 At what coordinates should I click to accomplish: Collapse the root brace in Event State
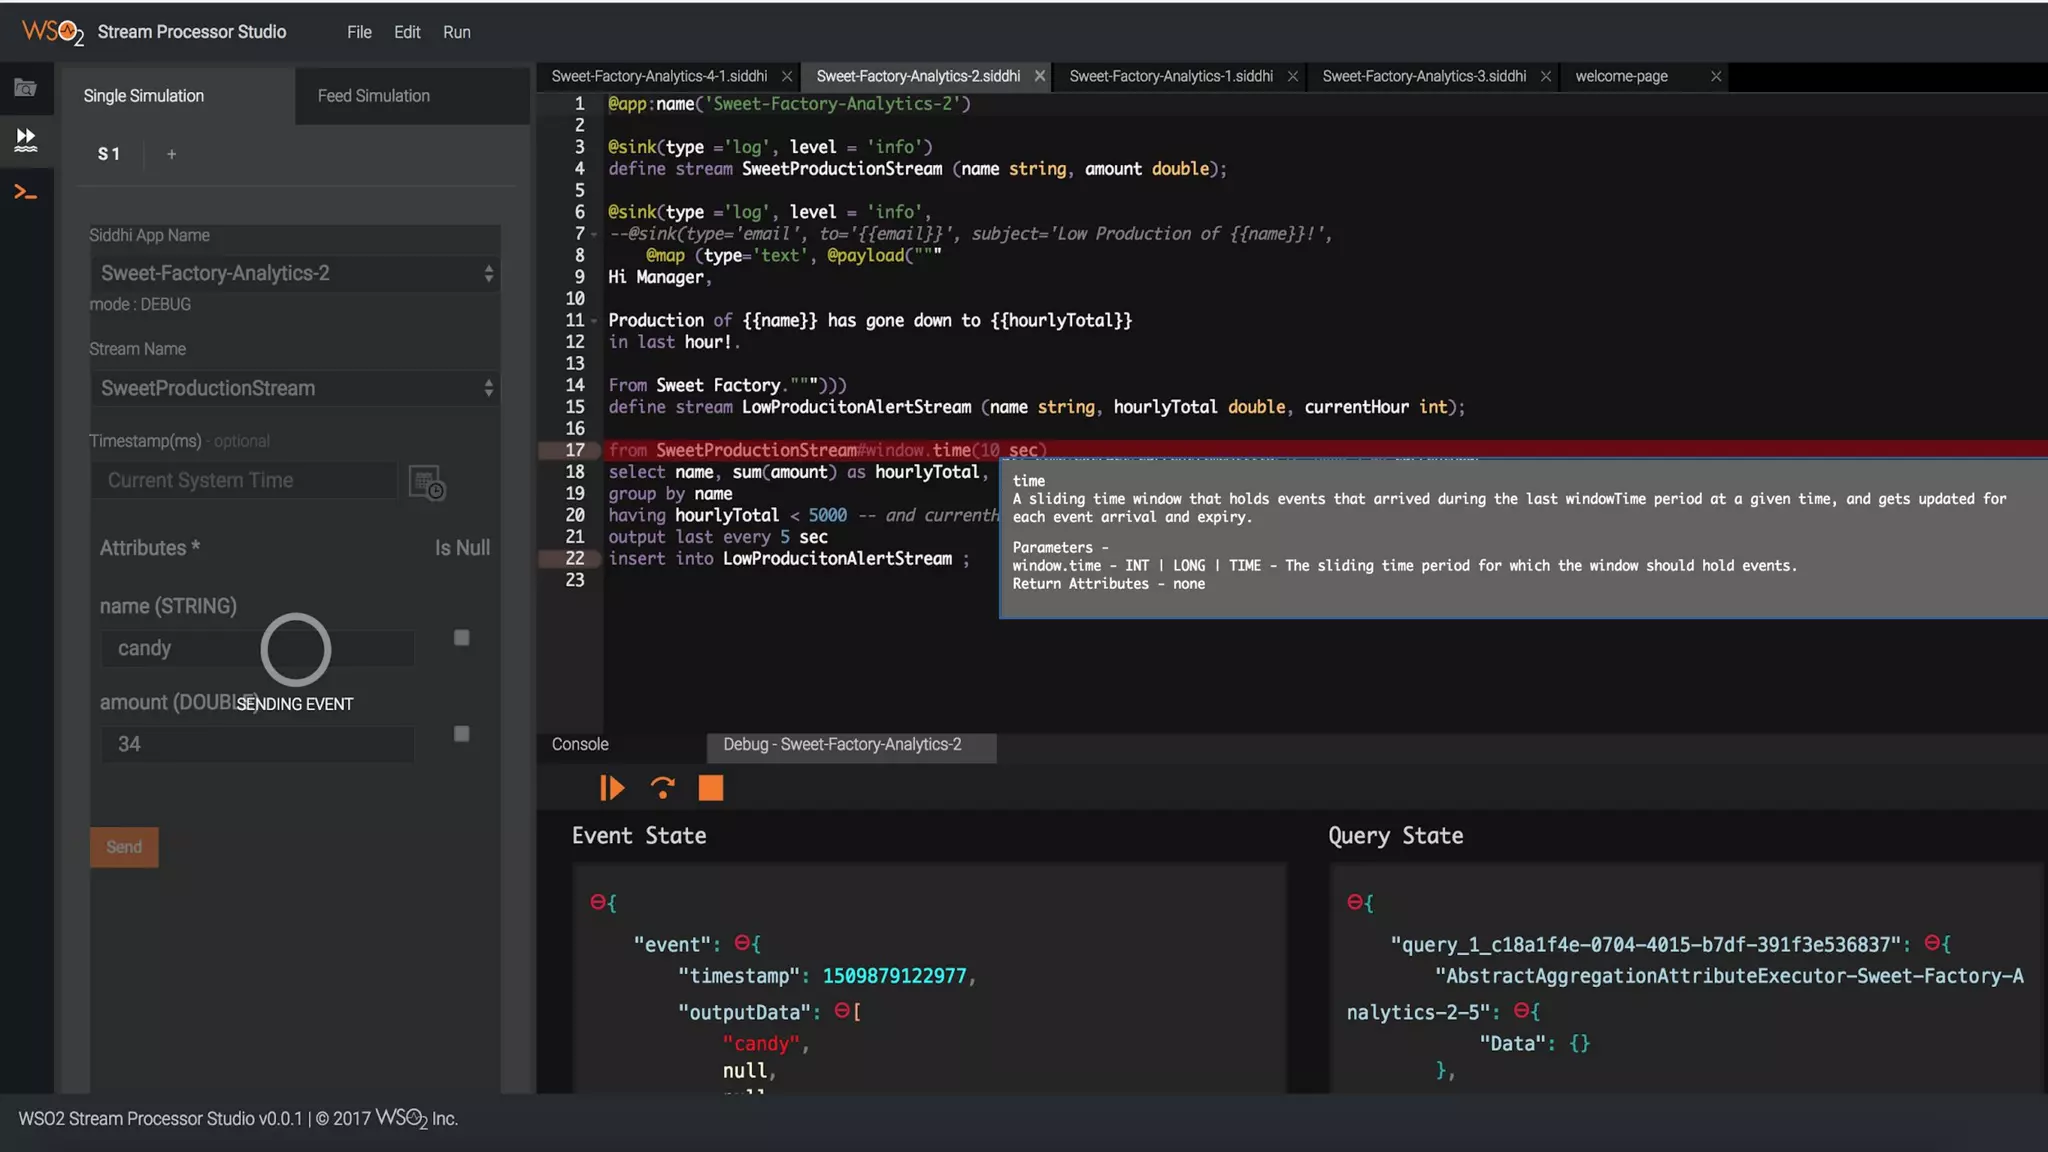pos(597,902)
